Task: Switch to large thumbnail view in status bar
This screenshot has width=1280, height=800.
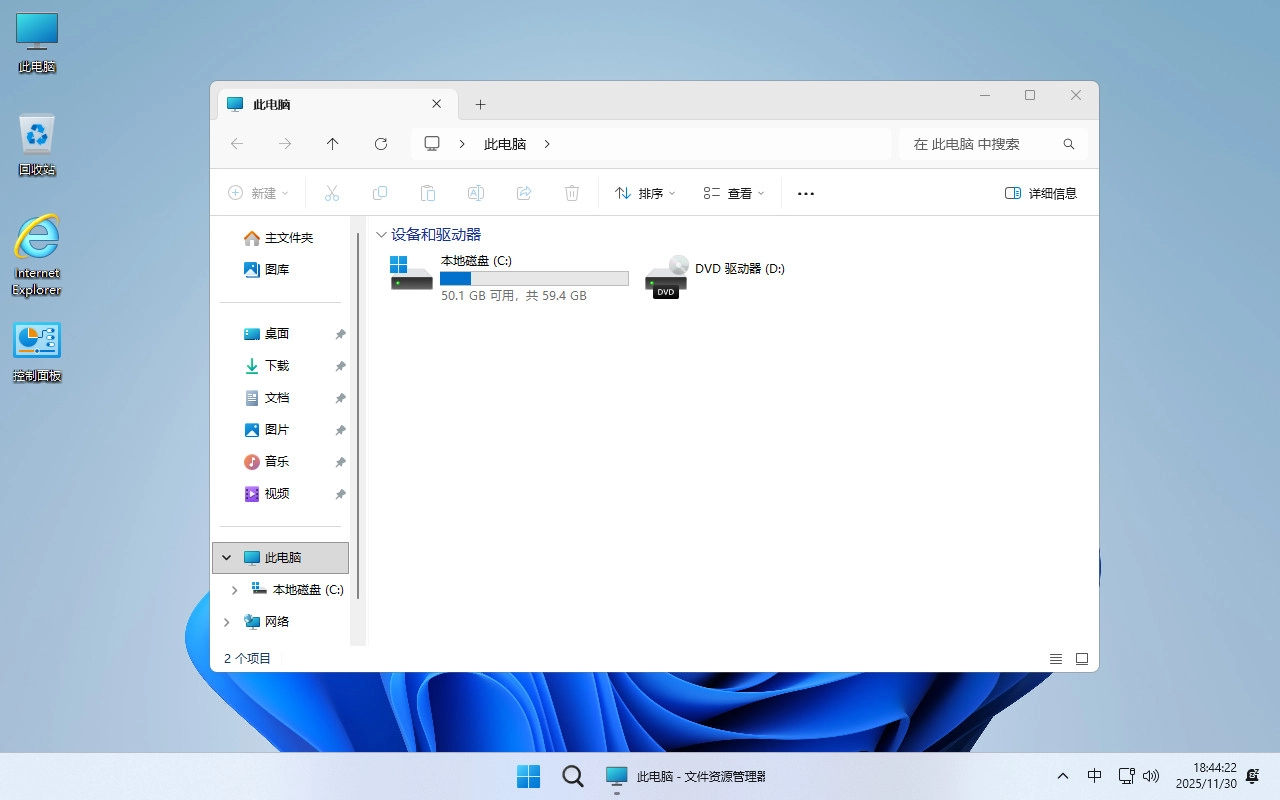Action: pos(1081,658)
